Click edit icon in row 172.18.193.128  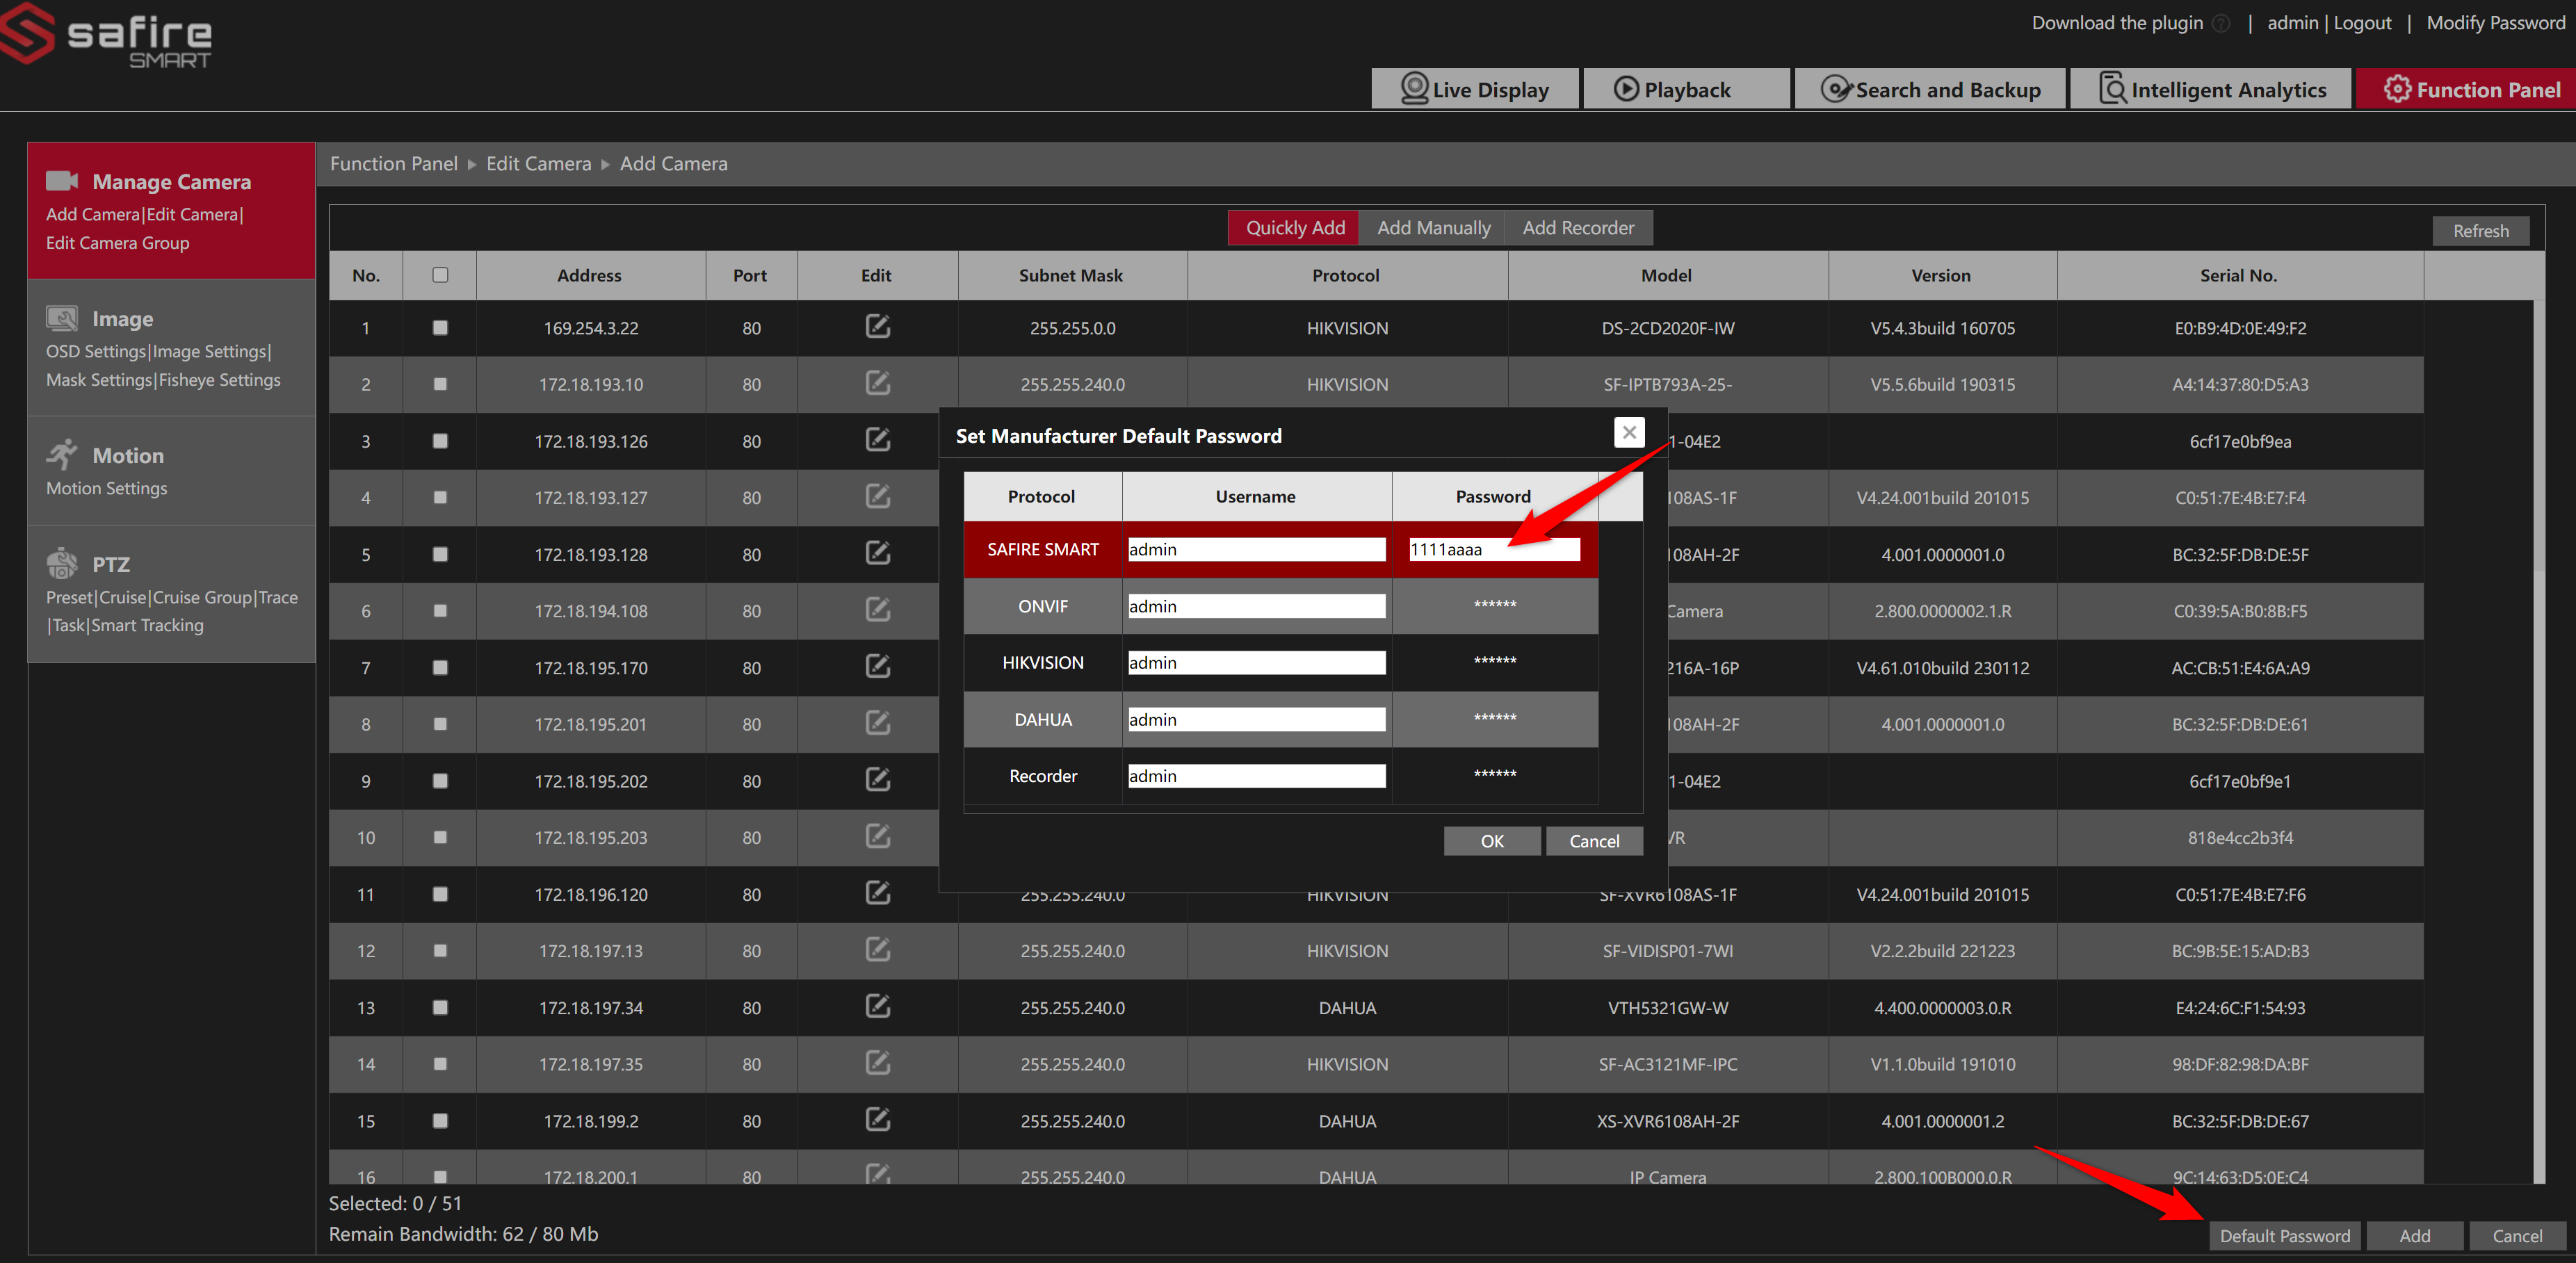877,553
